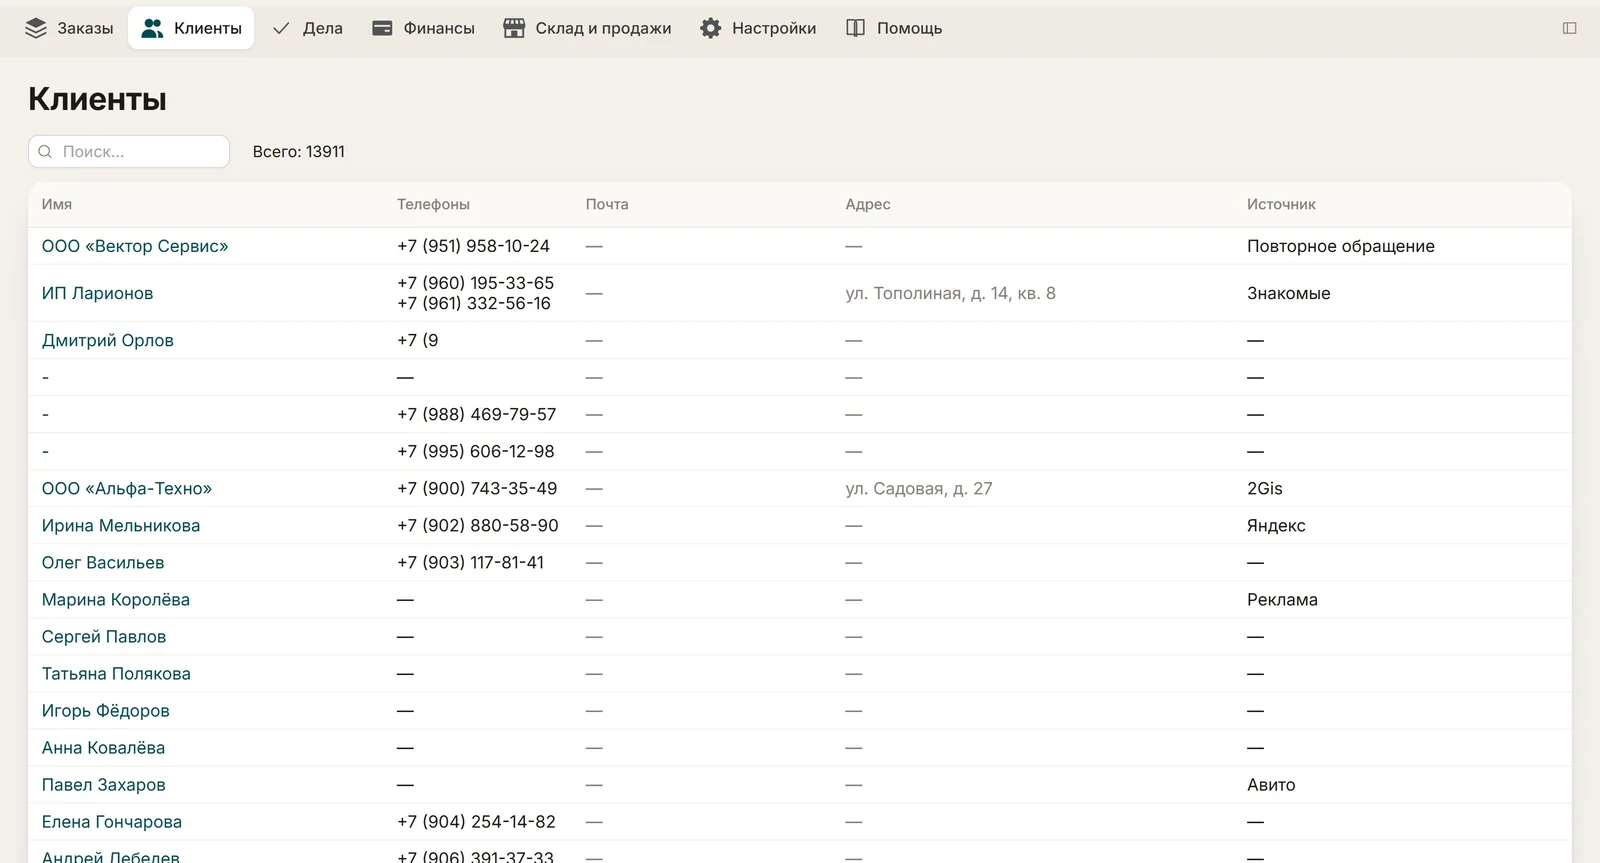
Task: Click the layered stack icon beside Заказы
Action: tap(36, 28)
